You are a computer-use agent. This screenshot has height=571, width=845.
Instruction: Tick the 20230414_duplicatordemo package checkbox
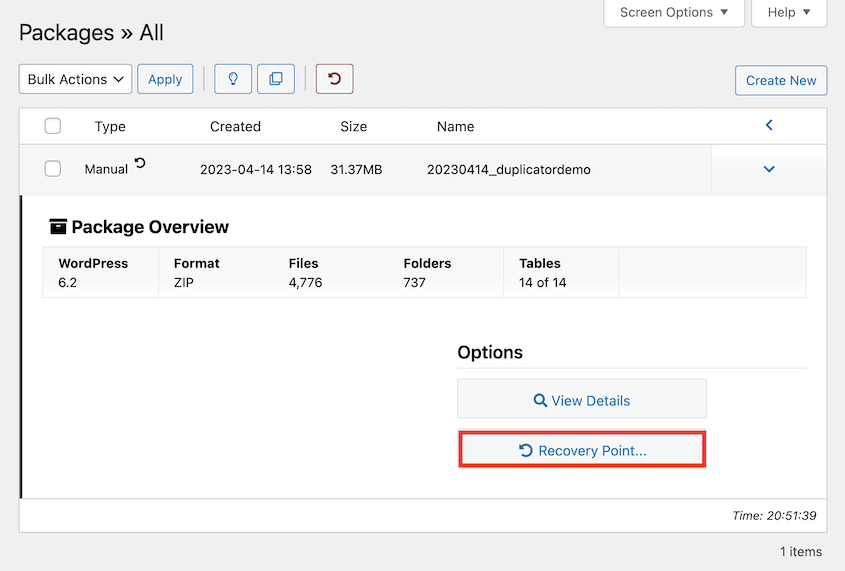point(53,169)
